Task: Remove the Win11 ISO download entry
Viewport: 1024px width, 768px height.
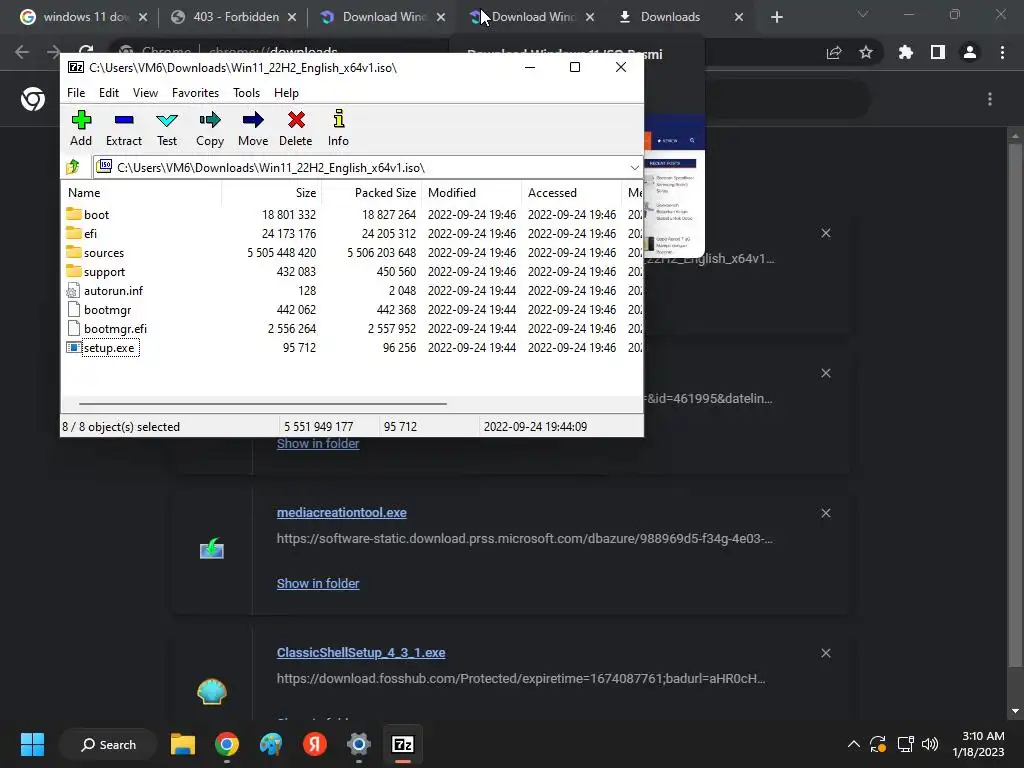Action: (x=826, y=233)
